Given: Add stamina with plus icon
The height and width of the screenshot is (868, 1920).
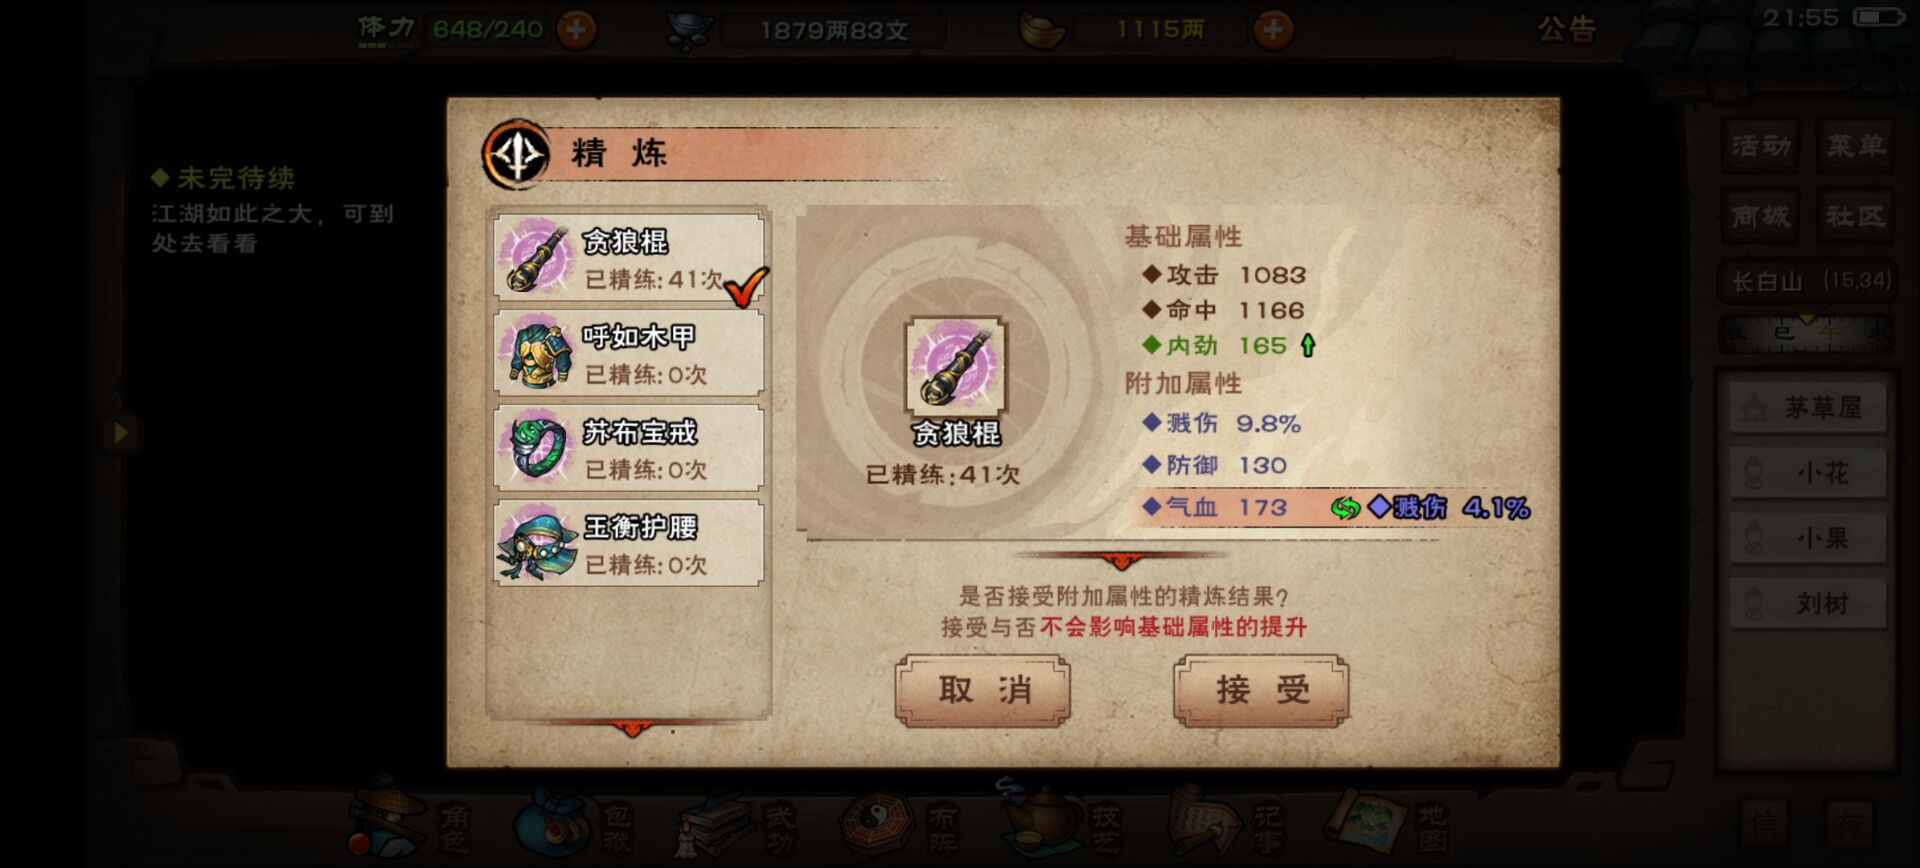Looking at the screenshot, I should coord(576,29).
